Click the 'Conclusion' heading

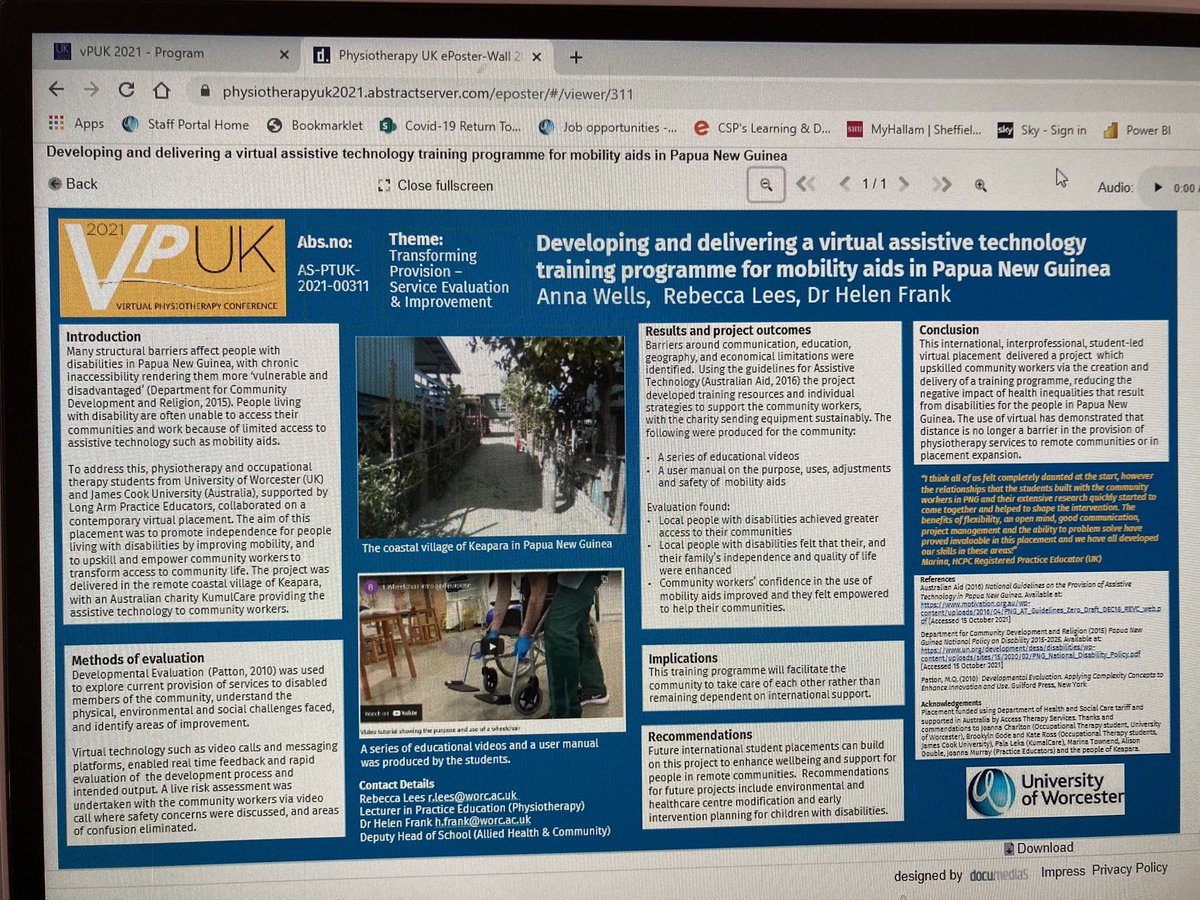click(948, 329)
